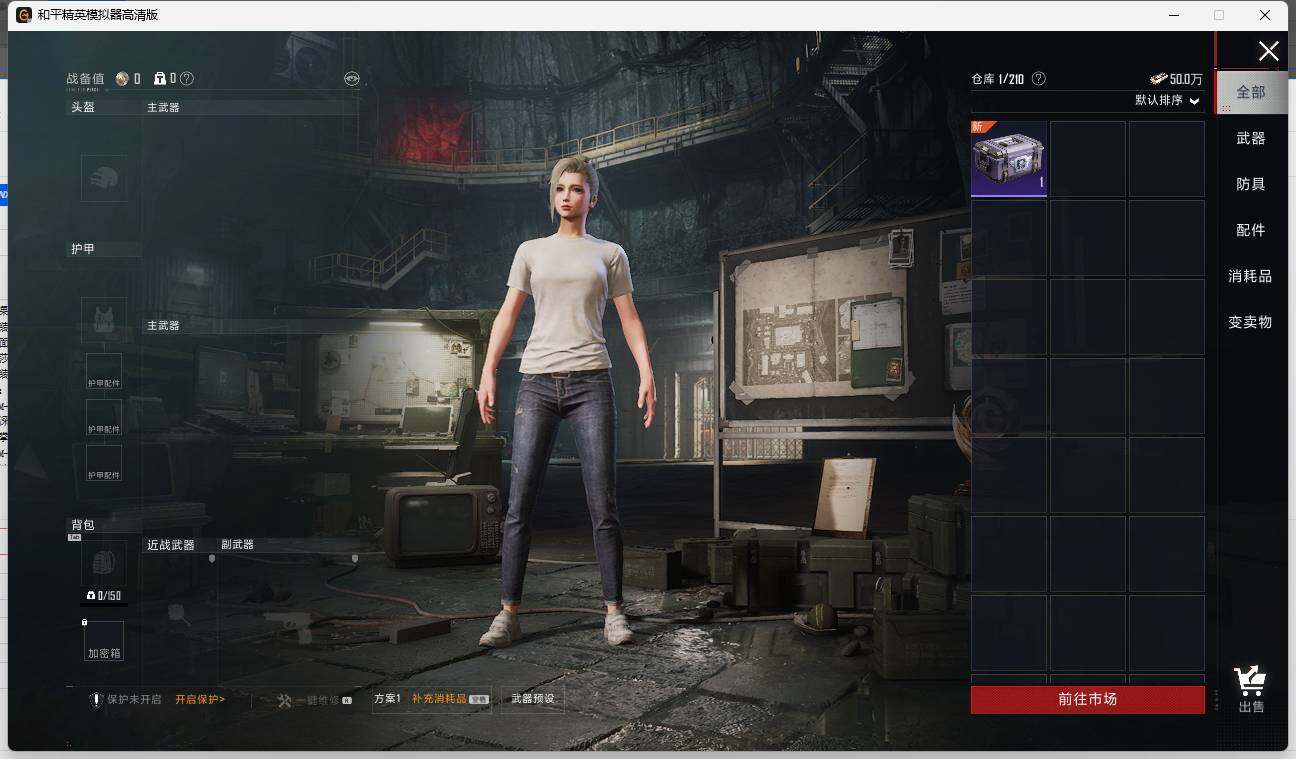
Task: Switch to the 变卖物 category tab
Action: 1251,322
